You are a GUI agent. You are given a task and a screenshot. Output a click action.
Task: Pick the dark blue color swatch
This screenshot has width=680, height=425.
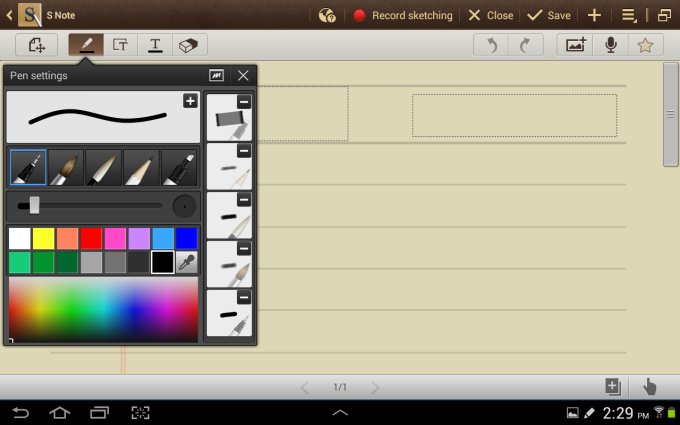[186, 239]
